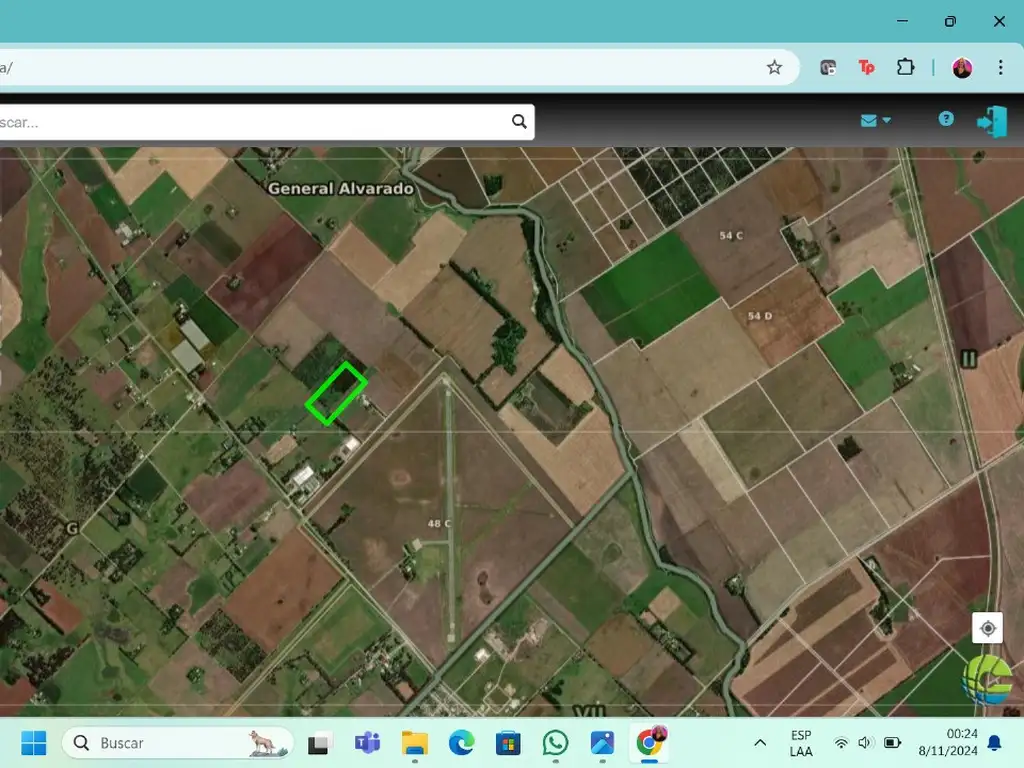Image resolution: width=1024 pixels, height=768 pixels.
Task: Click the magnifier icon in the map search box
Action: tap(519, 122)
